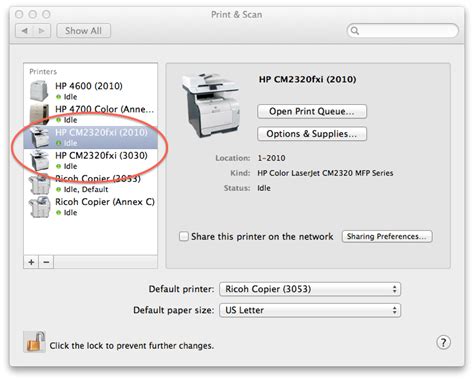This screenshot has width=474, height=380.
Task: Click the Location value 1-2010
Action: 271,158
